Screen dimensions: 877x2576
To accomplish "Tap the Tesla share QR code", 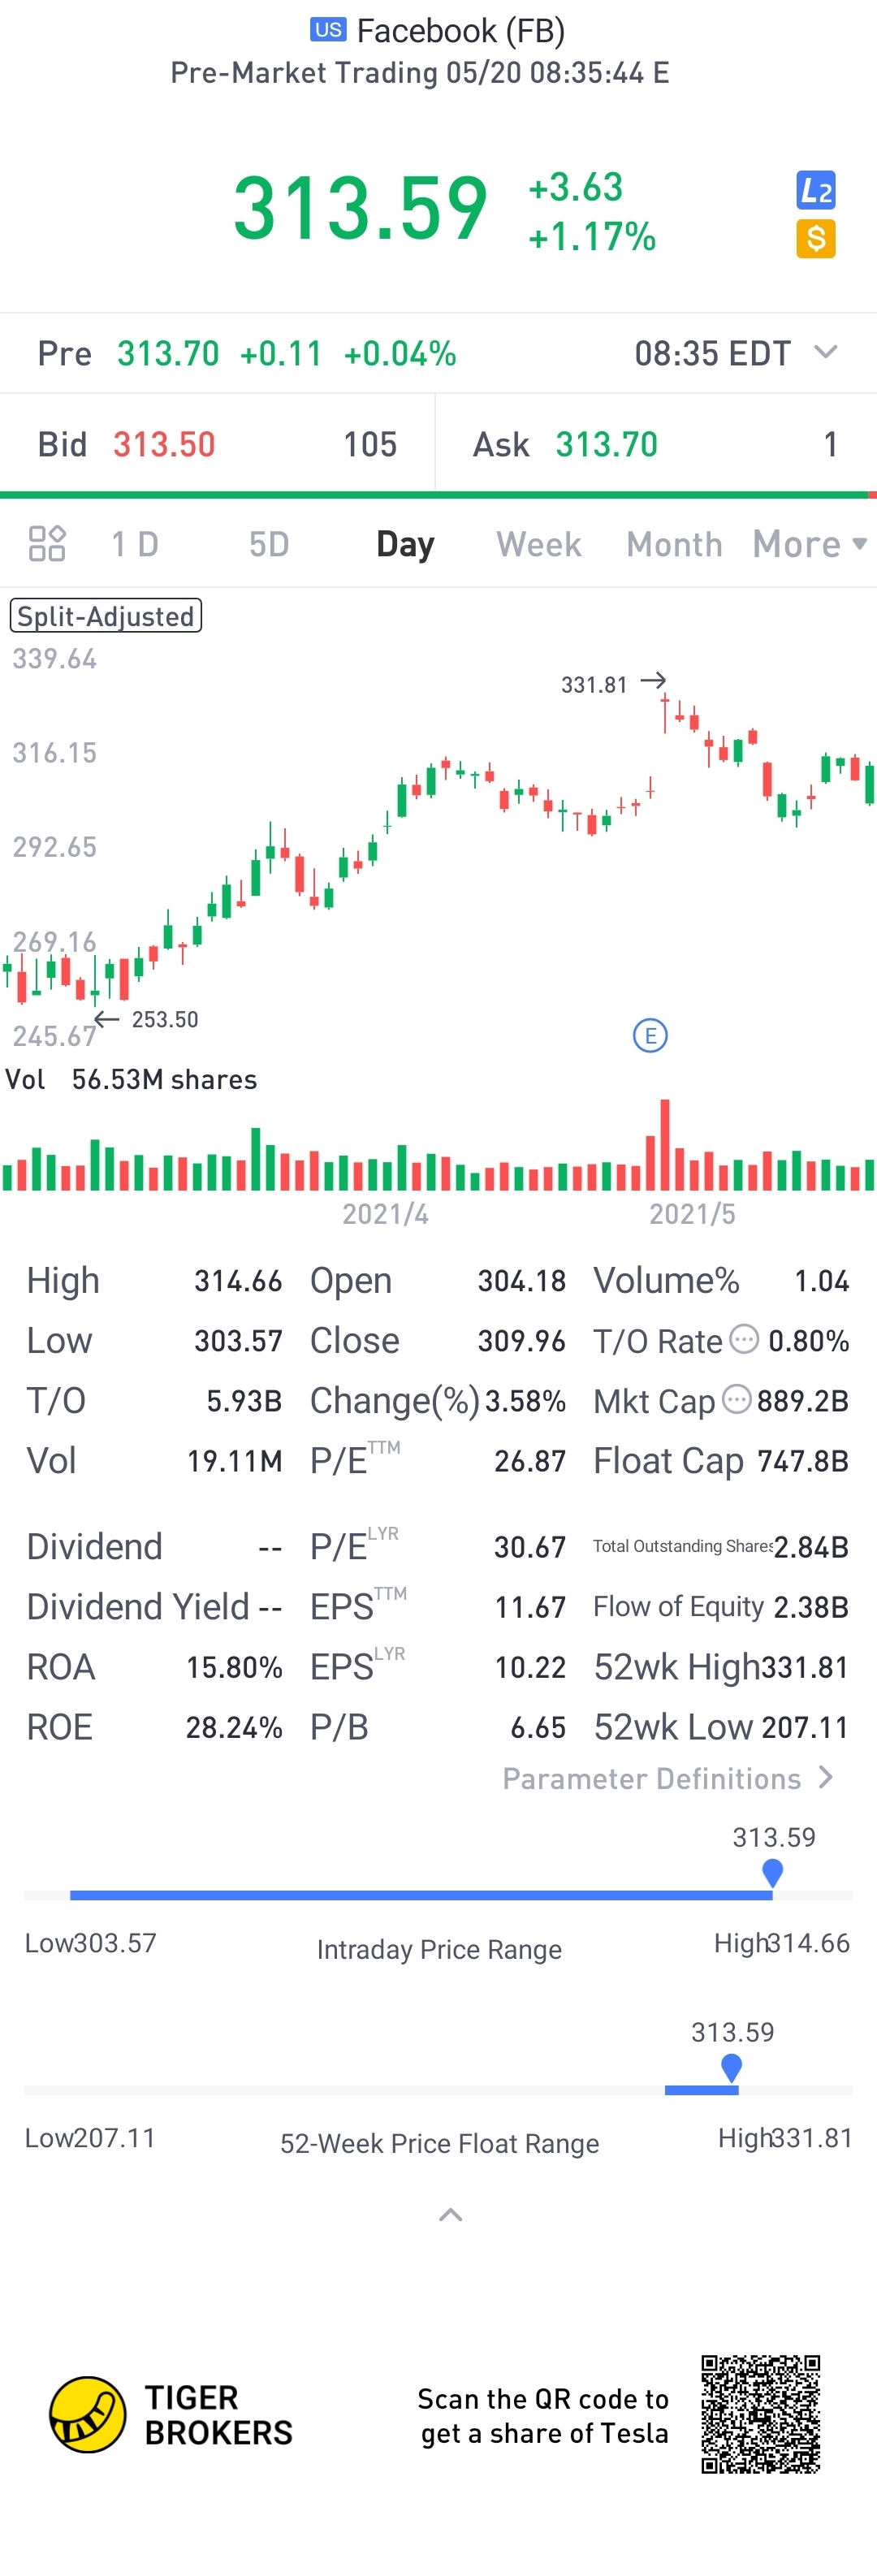I will tap(760, 2413).
